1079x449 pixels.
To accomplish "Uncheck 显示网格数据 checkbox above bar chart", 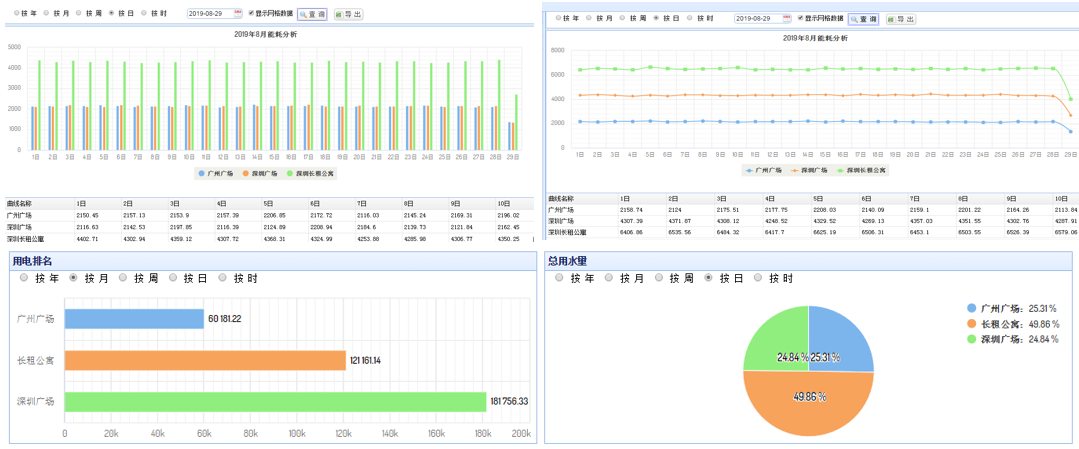I will [x=251, y=14].
